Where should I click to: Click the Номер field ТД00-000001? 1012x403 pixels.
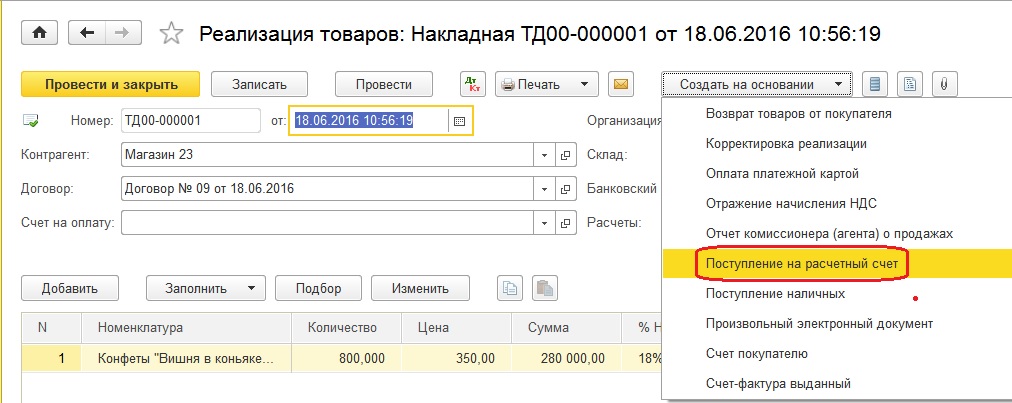pyautogui.click(x=191, y=121)
